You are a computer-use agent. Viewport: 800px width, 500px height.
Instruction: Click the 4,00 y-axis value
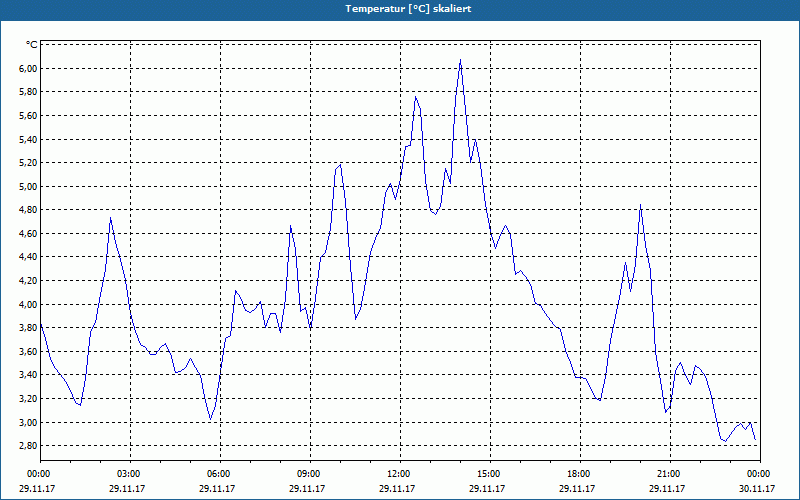click(29, 305)
